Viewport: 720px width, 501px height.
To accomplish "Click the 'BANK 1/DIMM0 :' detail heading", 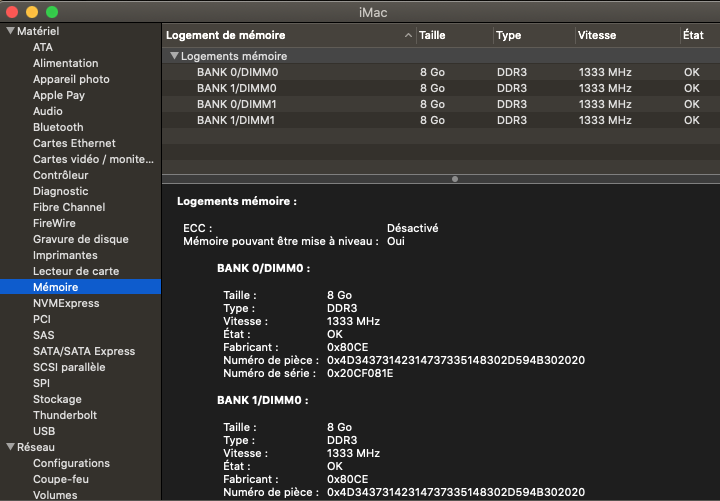I will coord(263,400).
